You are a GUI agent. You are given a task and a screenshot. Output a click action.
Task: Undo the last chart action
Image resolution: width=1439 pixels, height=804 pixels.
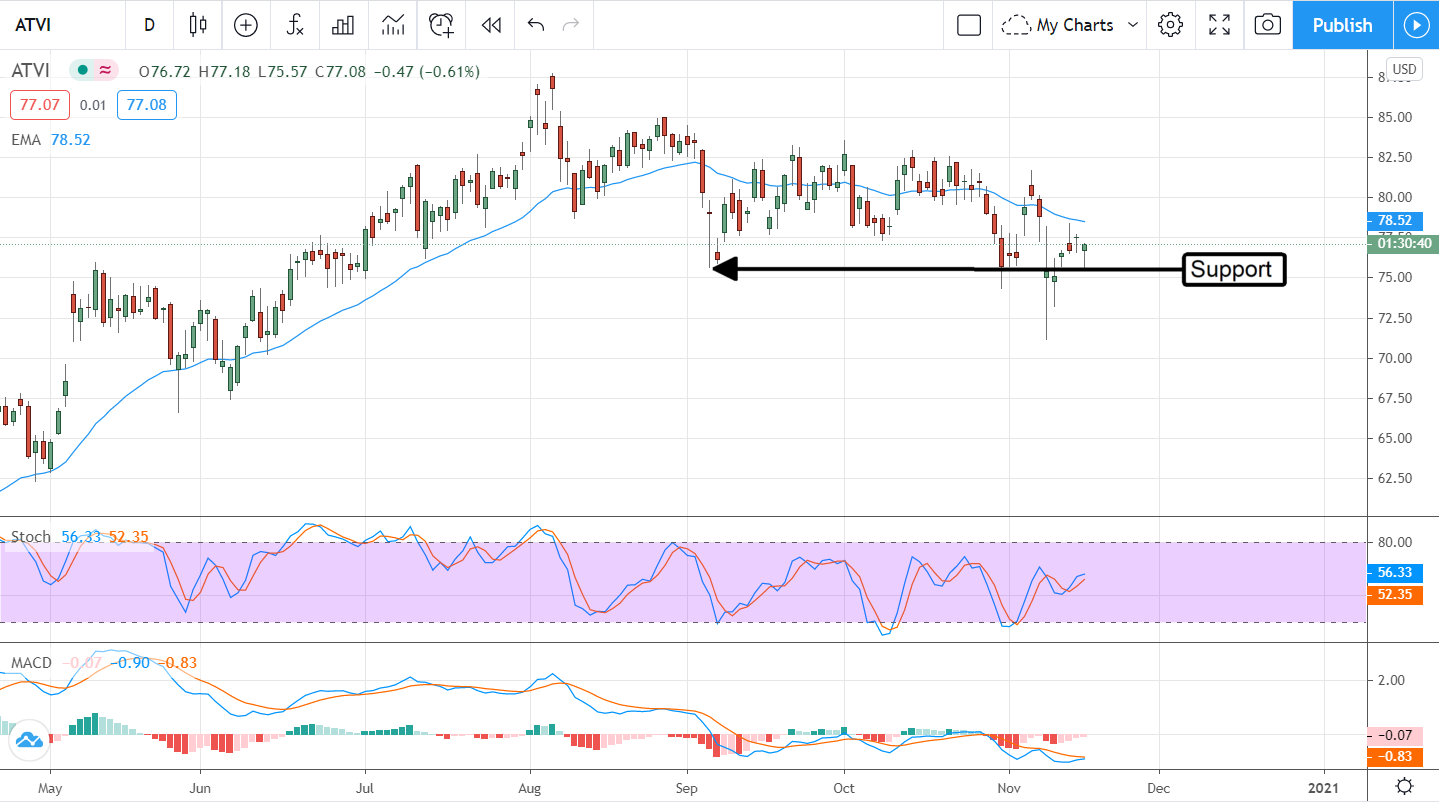click(x=536, y=25)
